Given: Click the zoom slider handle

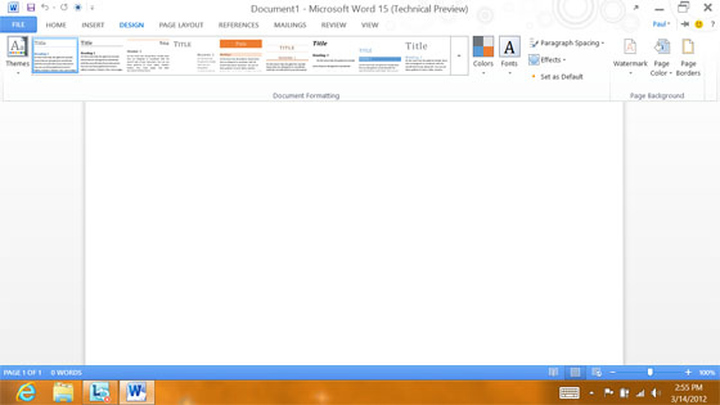Looking at the screenshot, I should point(650,372).
